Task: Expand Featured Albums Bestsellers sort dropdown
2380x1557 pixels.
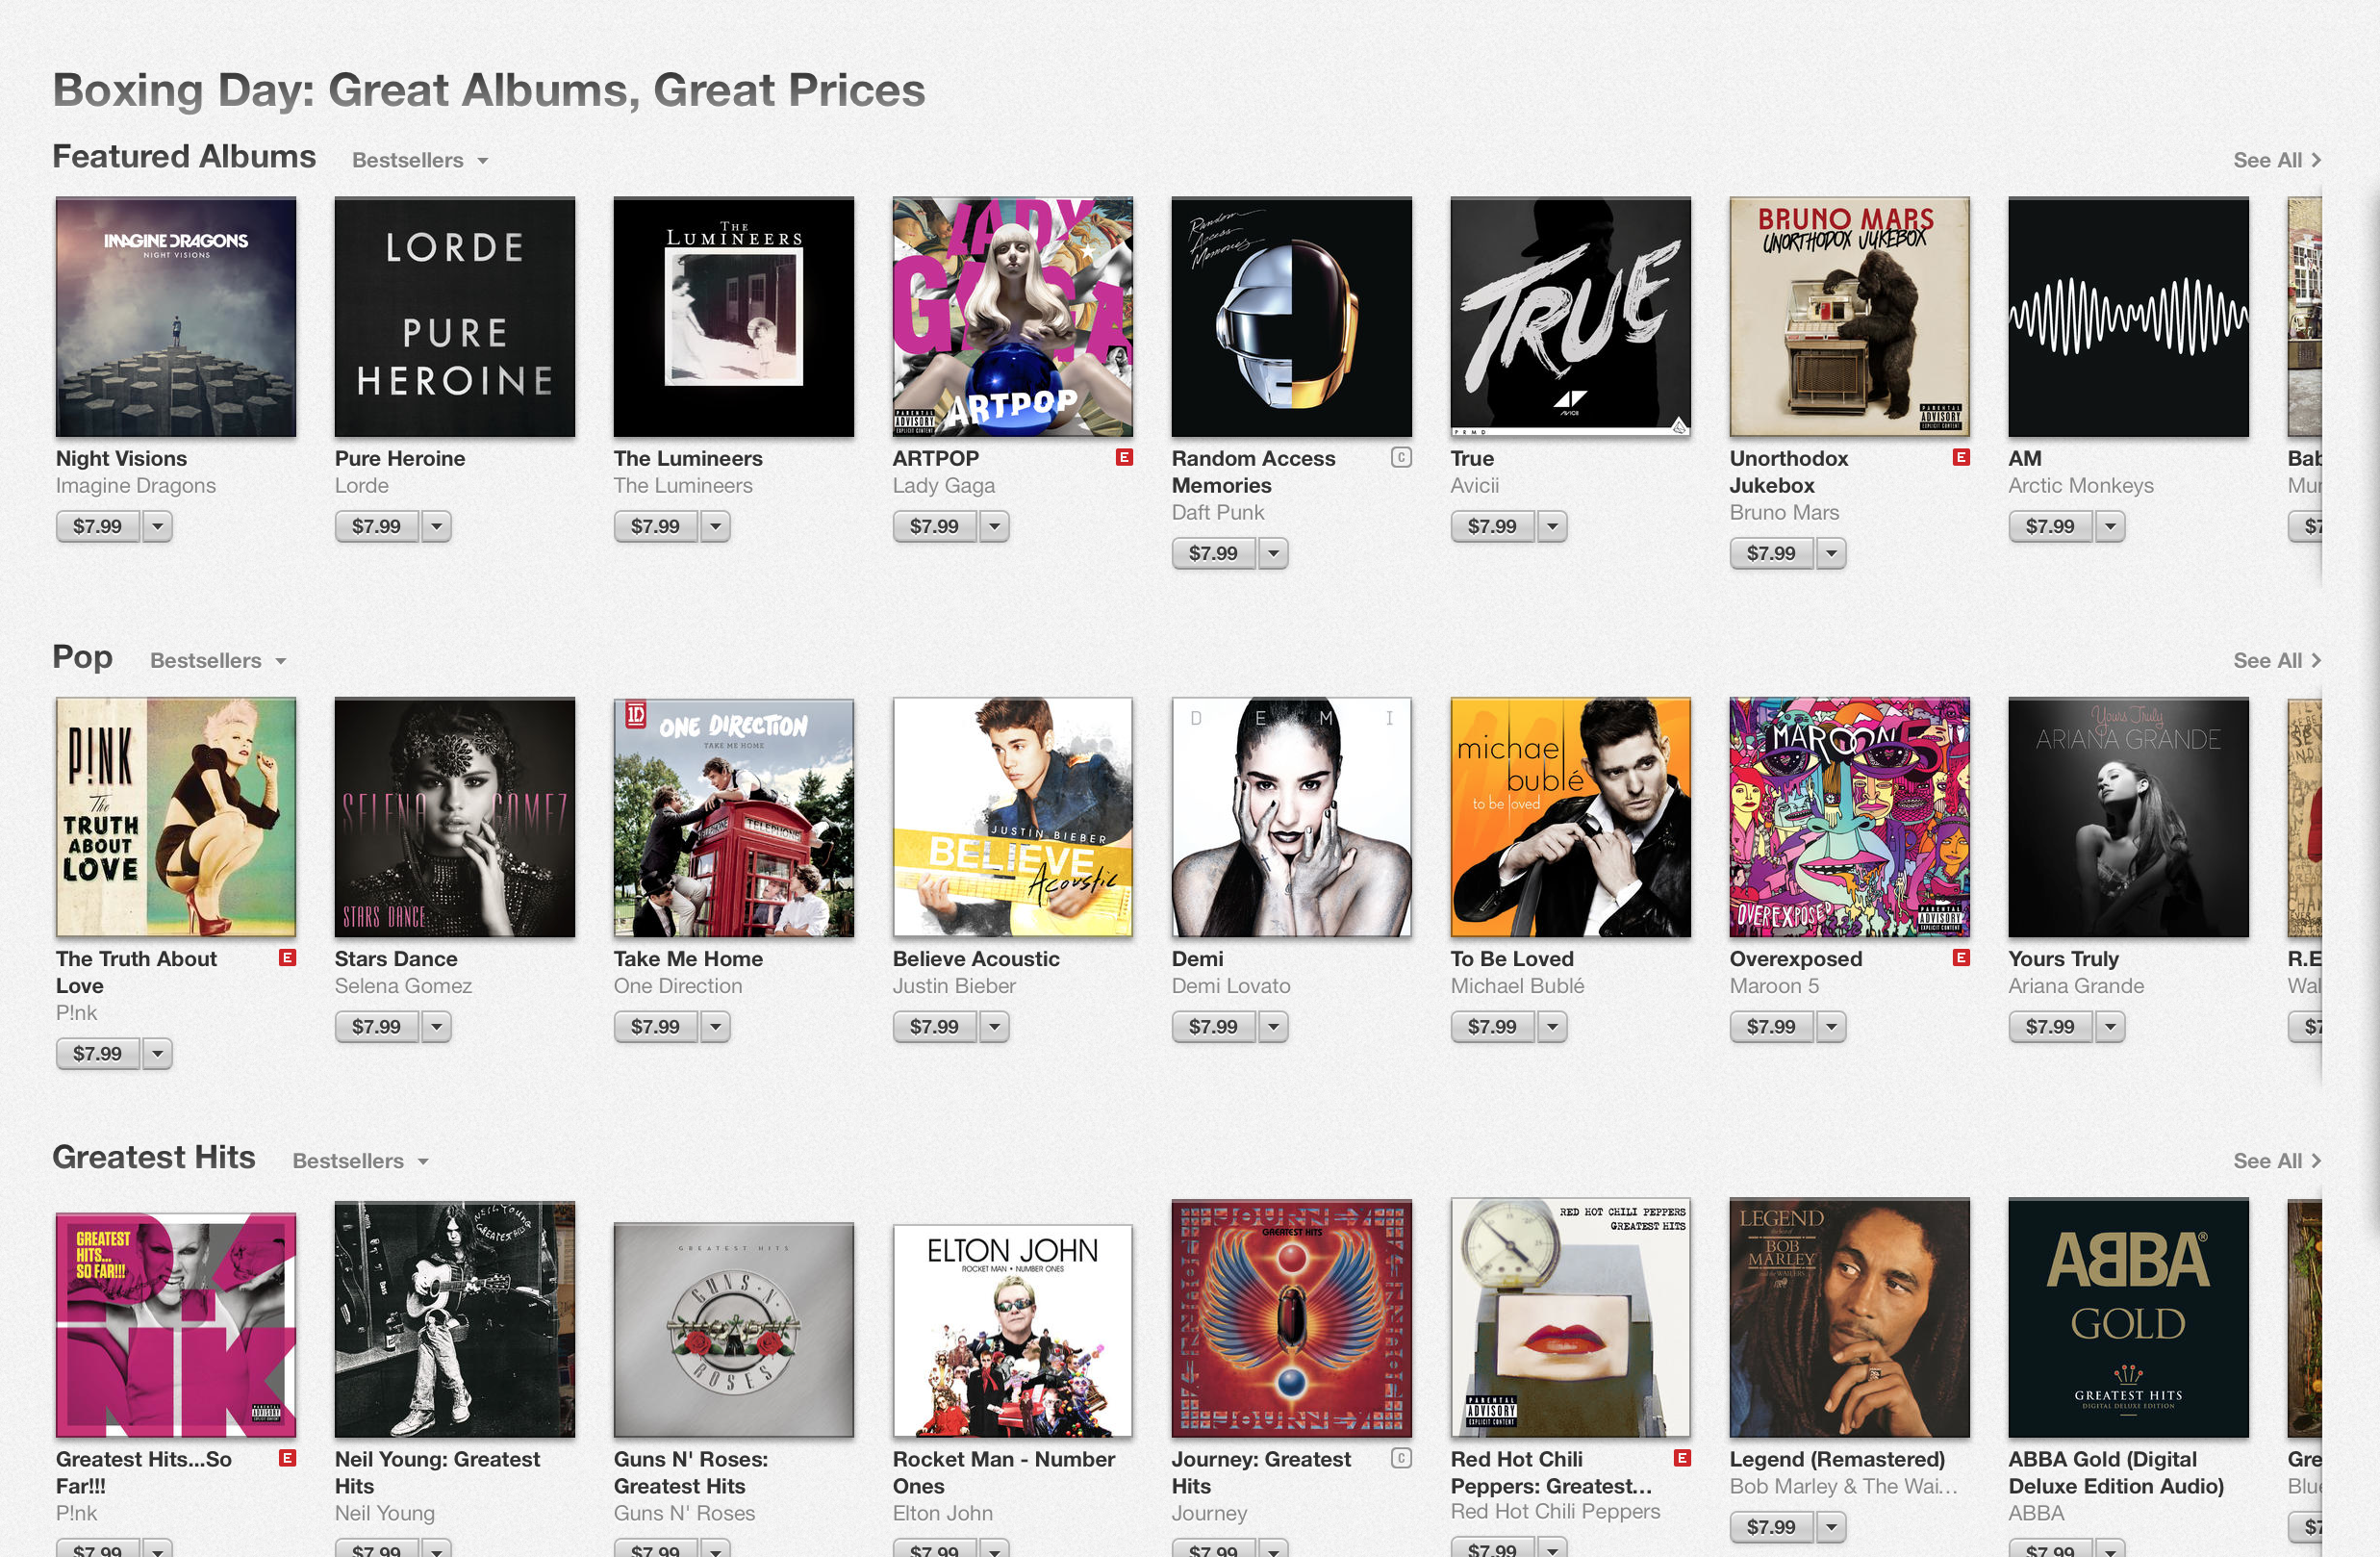Action: tap(420, 160)
